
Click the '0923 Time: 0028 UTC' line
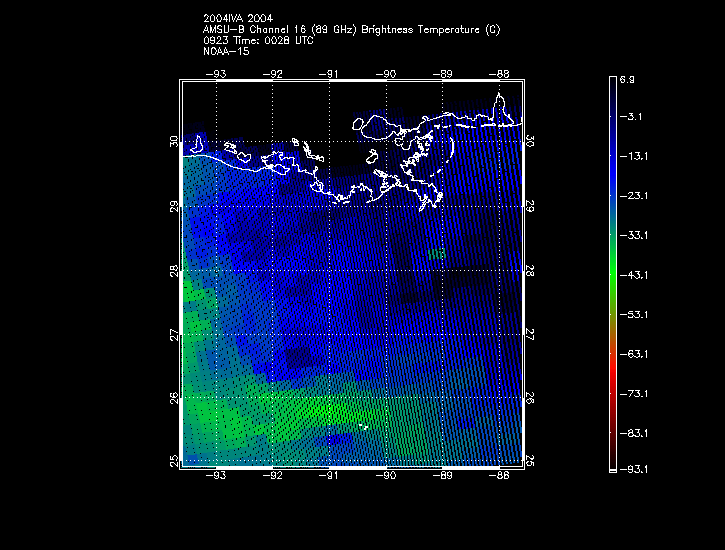pyautogui.click(x=258, y=41)
